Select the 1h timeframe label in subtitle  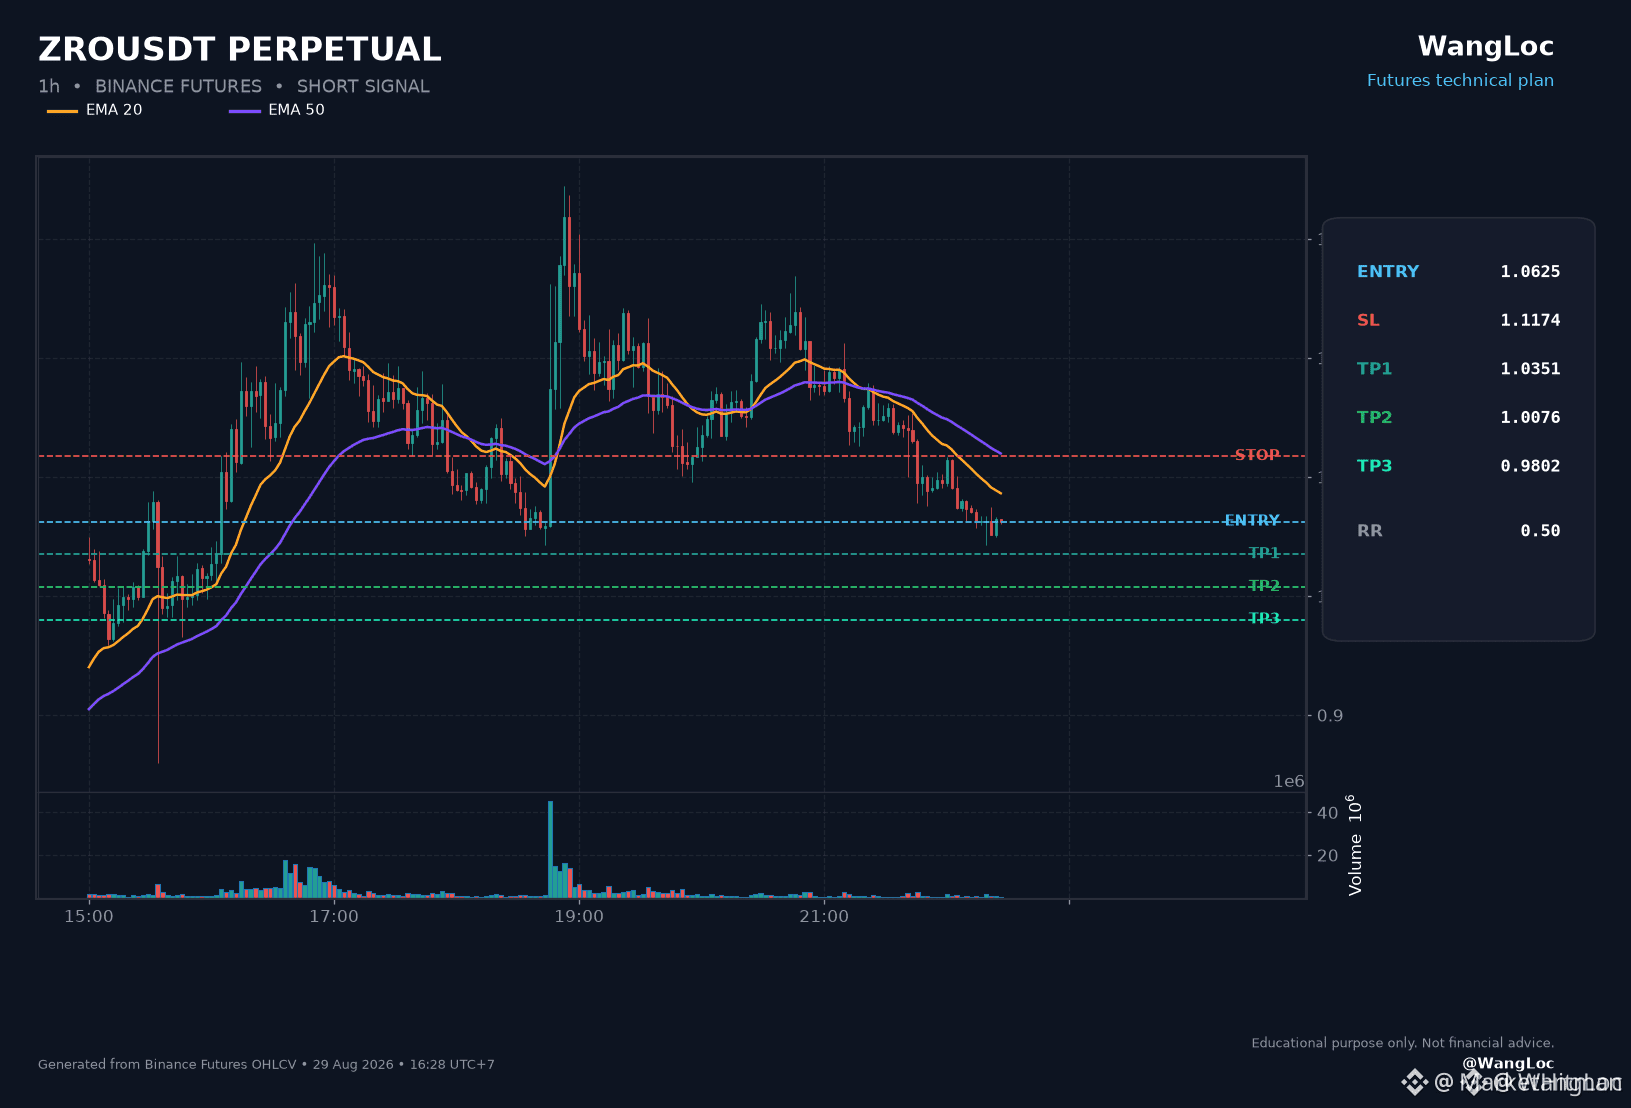point(49,87)
